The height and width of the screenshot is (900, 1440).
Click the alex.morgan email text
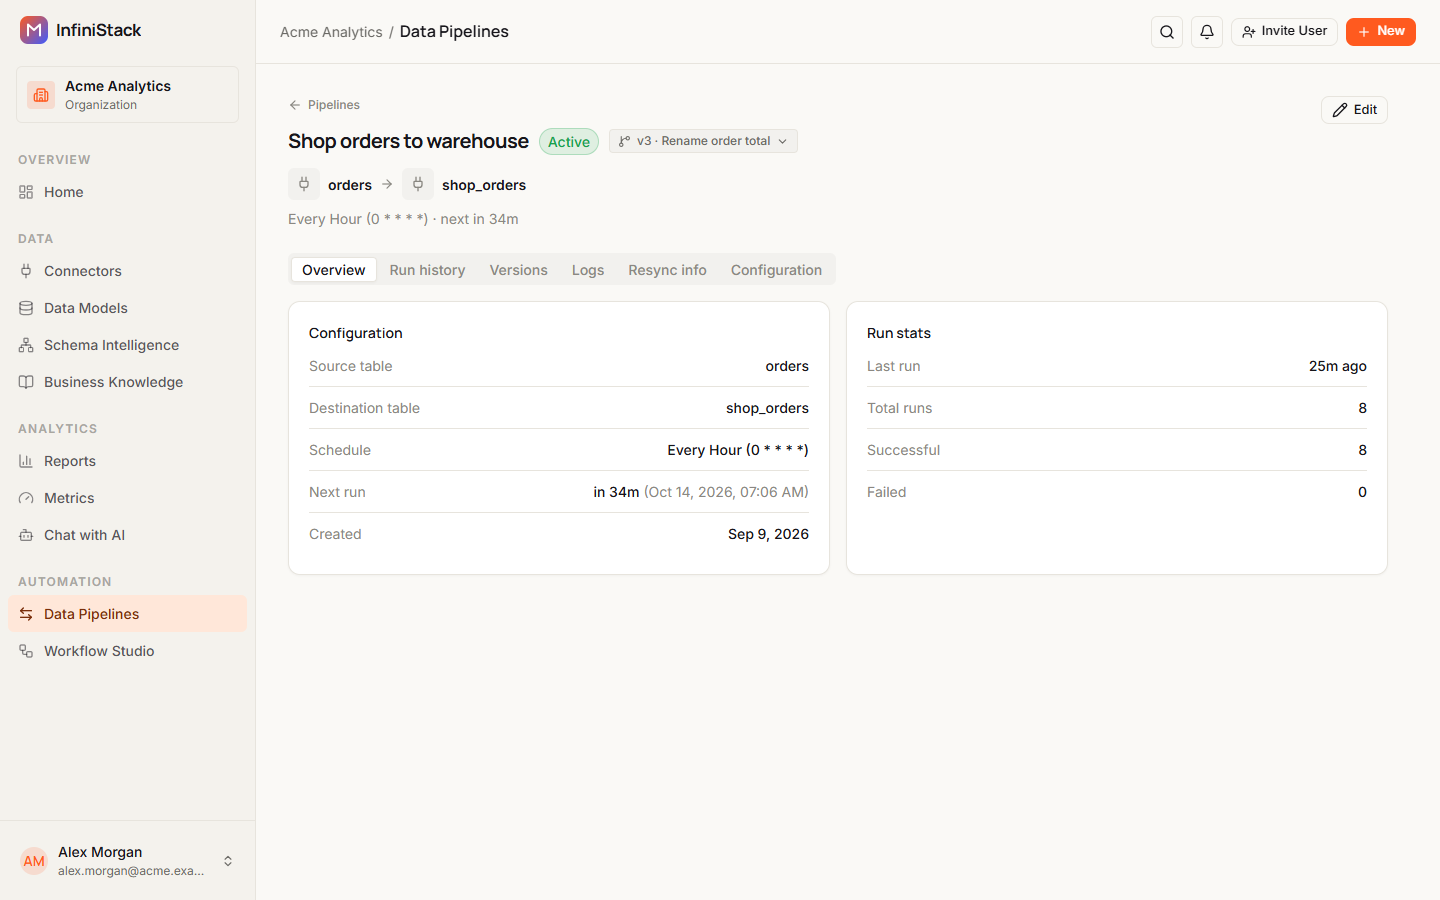coord(131,871)
